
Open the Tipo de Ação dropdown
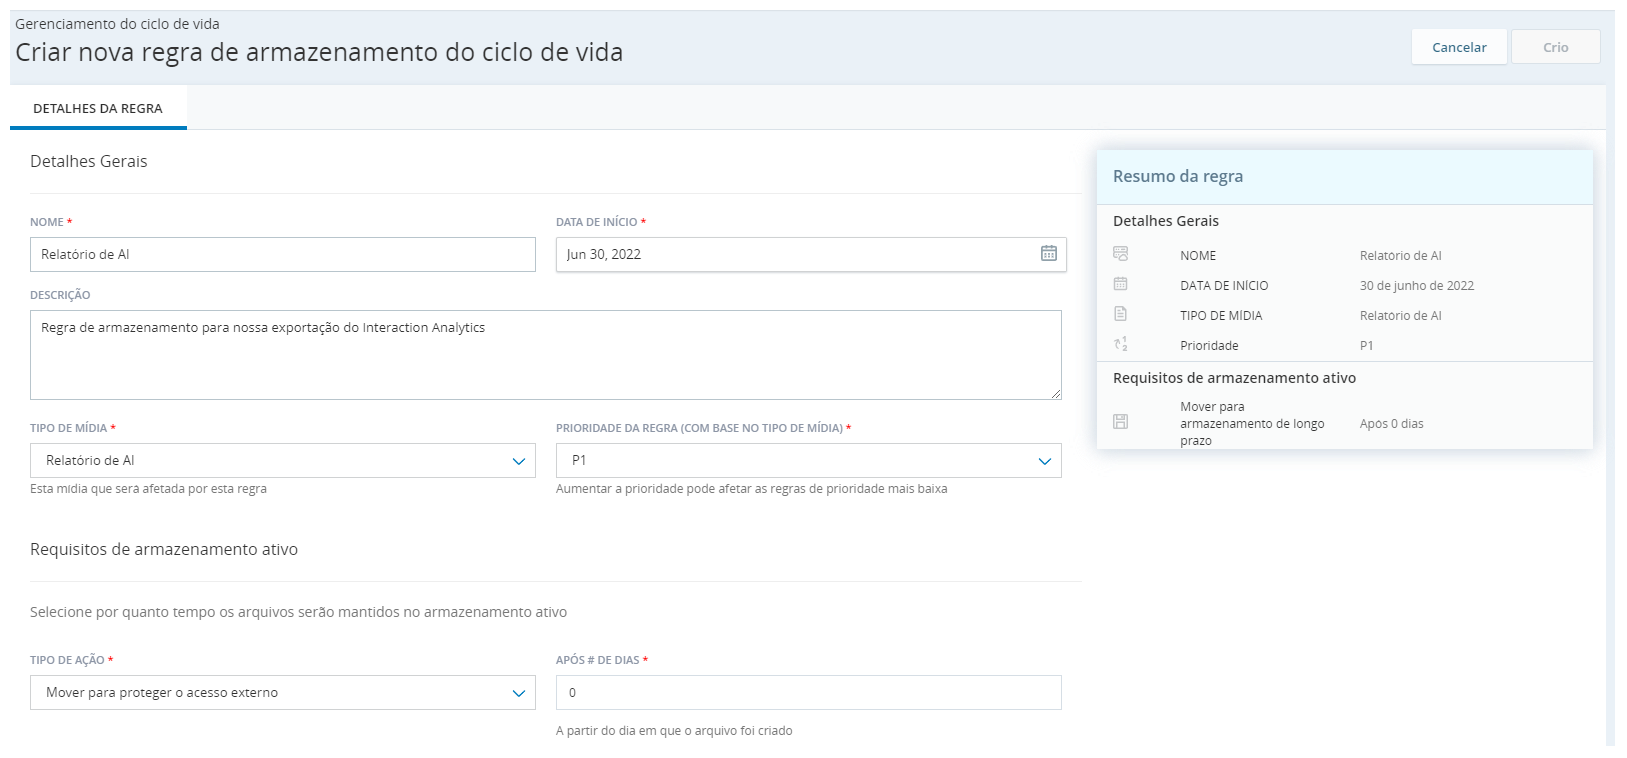[x=283, y=692]
